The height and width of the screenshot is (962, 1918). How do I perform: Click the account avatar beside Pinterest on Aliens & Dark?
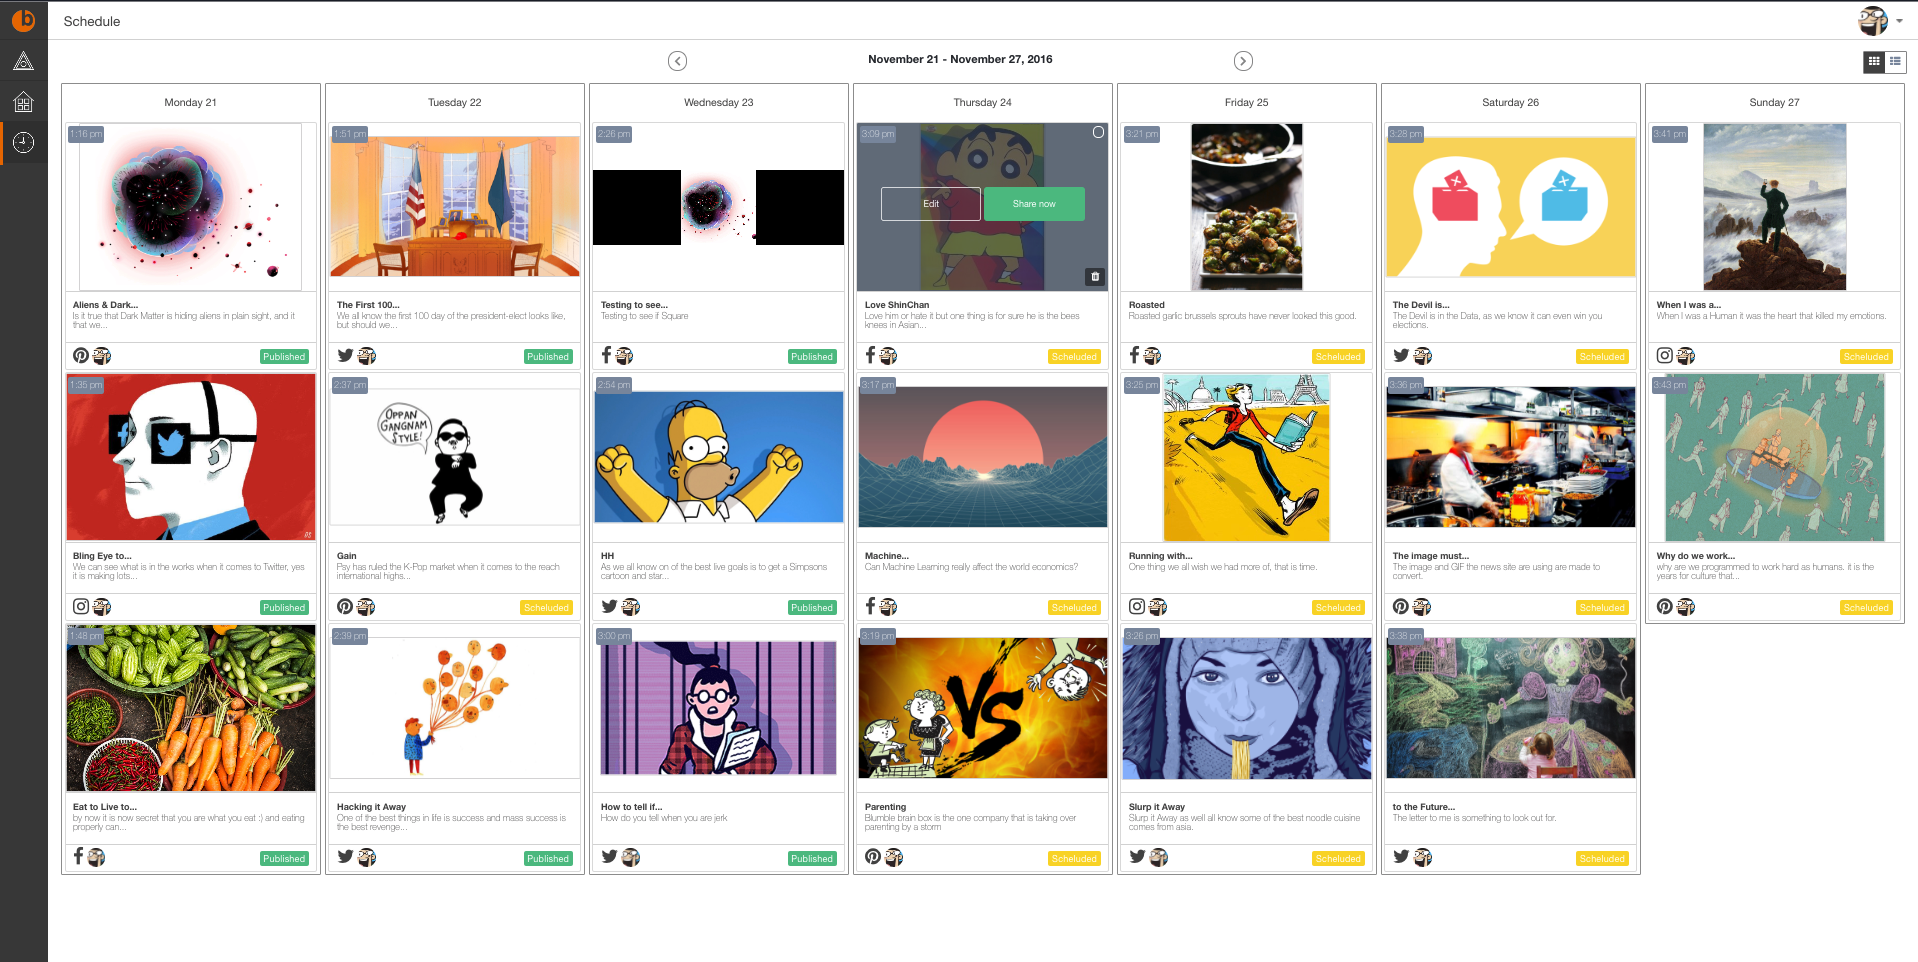(x=102, y=355)
